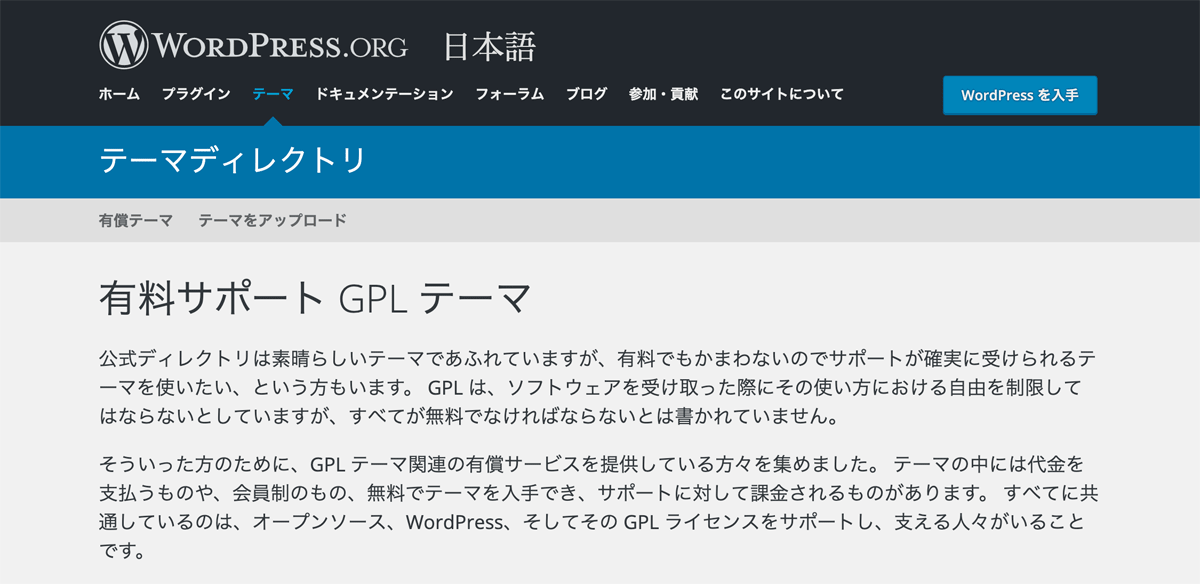Viewport: 1200px width, 584px height.
Task: Open the テーマをアップロード link
Action: pos(272,220)
